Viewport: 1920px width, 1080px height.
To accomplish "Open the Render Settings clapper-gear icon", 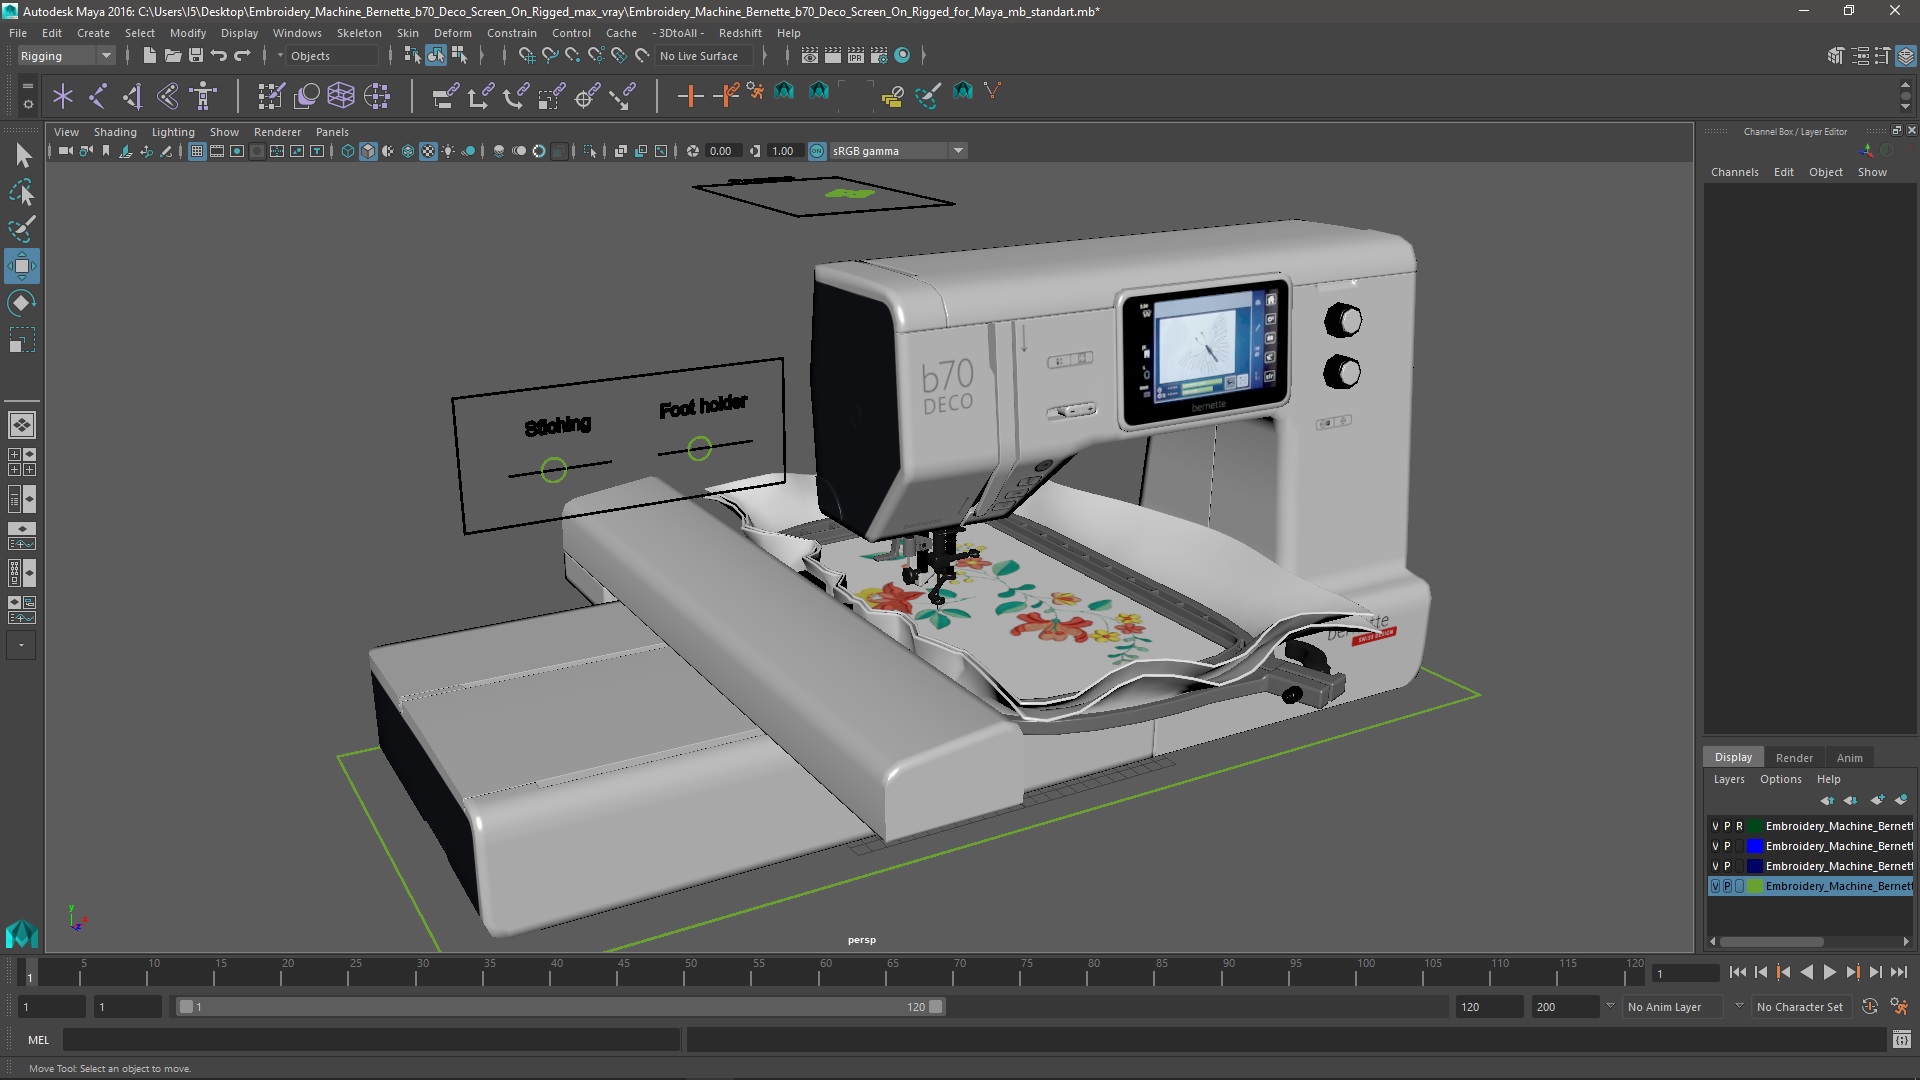I will (x=879, y=56).
